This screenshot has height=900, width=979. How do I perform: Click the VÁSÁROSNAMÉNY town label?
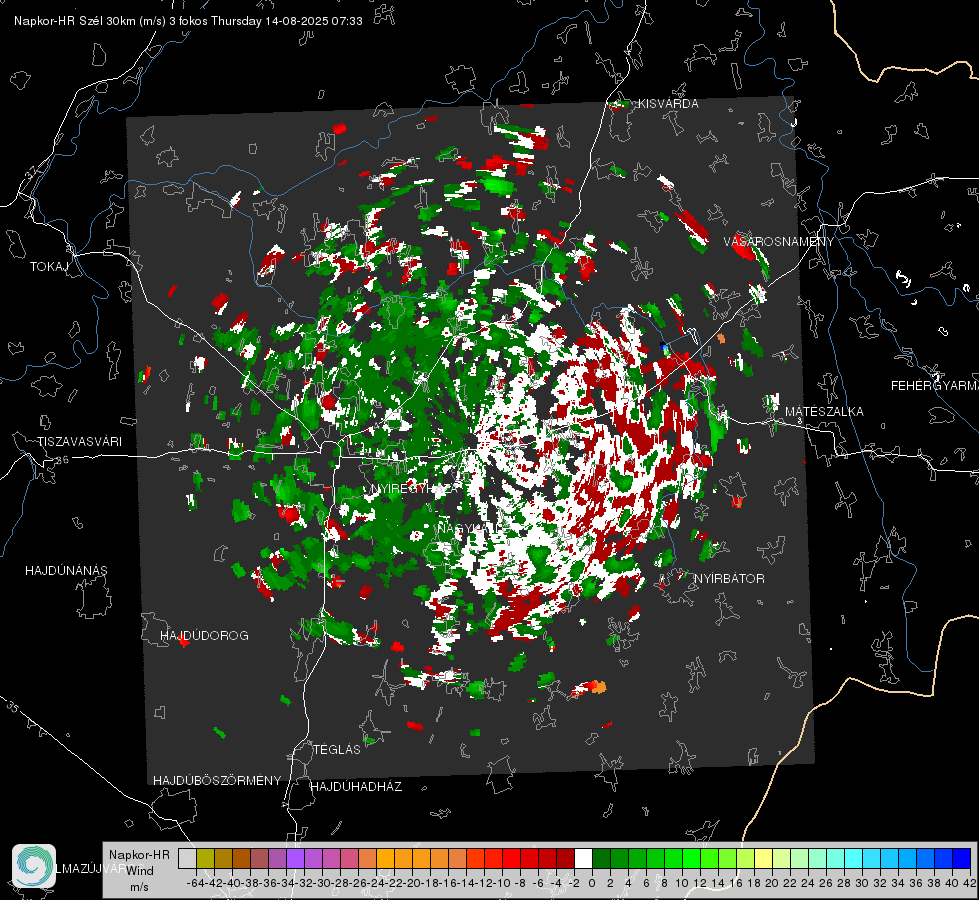click(779, 242)
